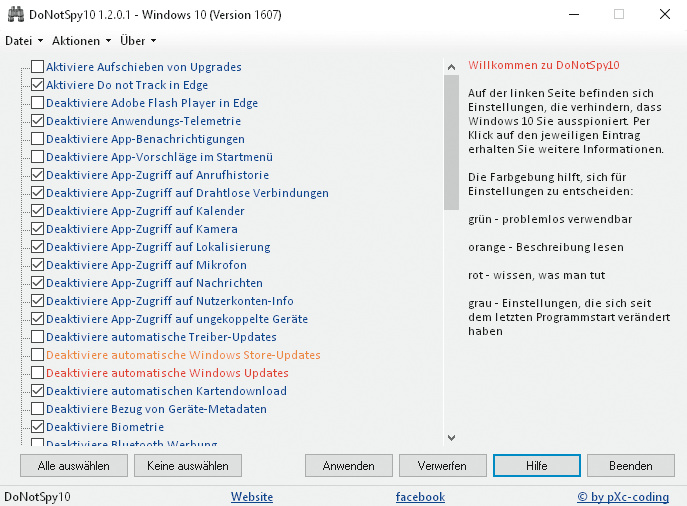Image resolution: width=687 pixels, height=506 pixels.
Task: Tick Deaktiviere automatische Windows Store-Updates
Action: pos(37,355)
